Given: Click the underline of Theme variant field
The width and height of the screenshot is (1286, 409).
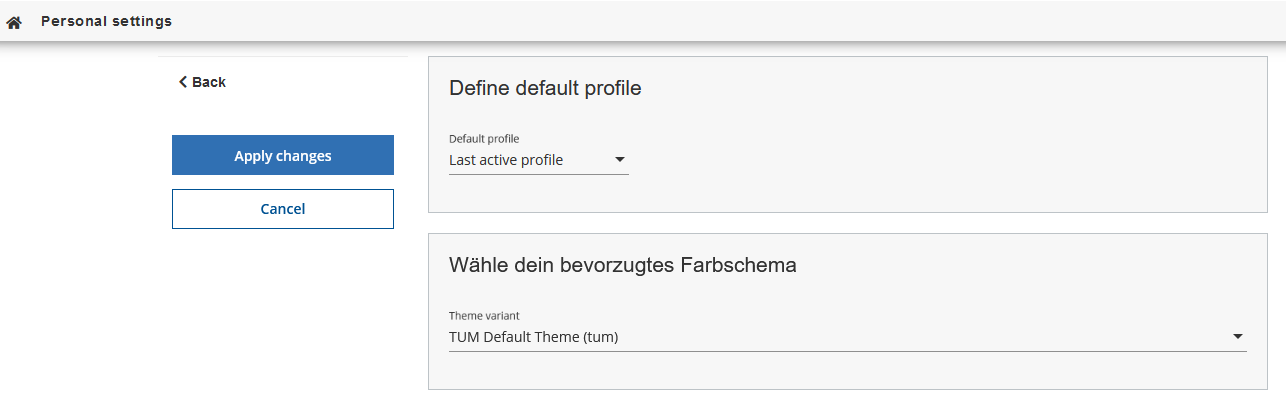Looking at the screenshot, I should point(847,351).
